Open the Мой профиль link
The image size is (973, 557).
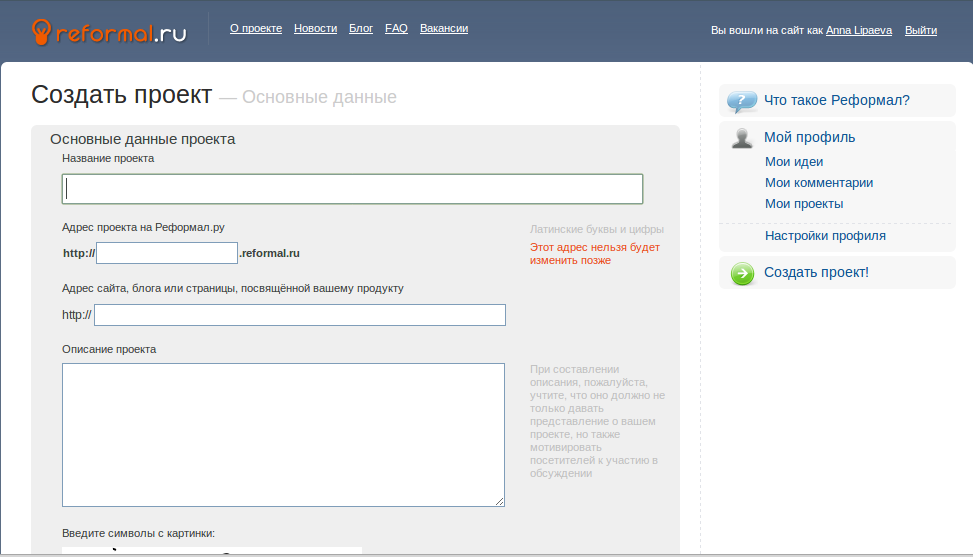click(x=809, y=138)
